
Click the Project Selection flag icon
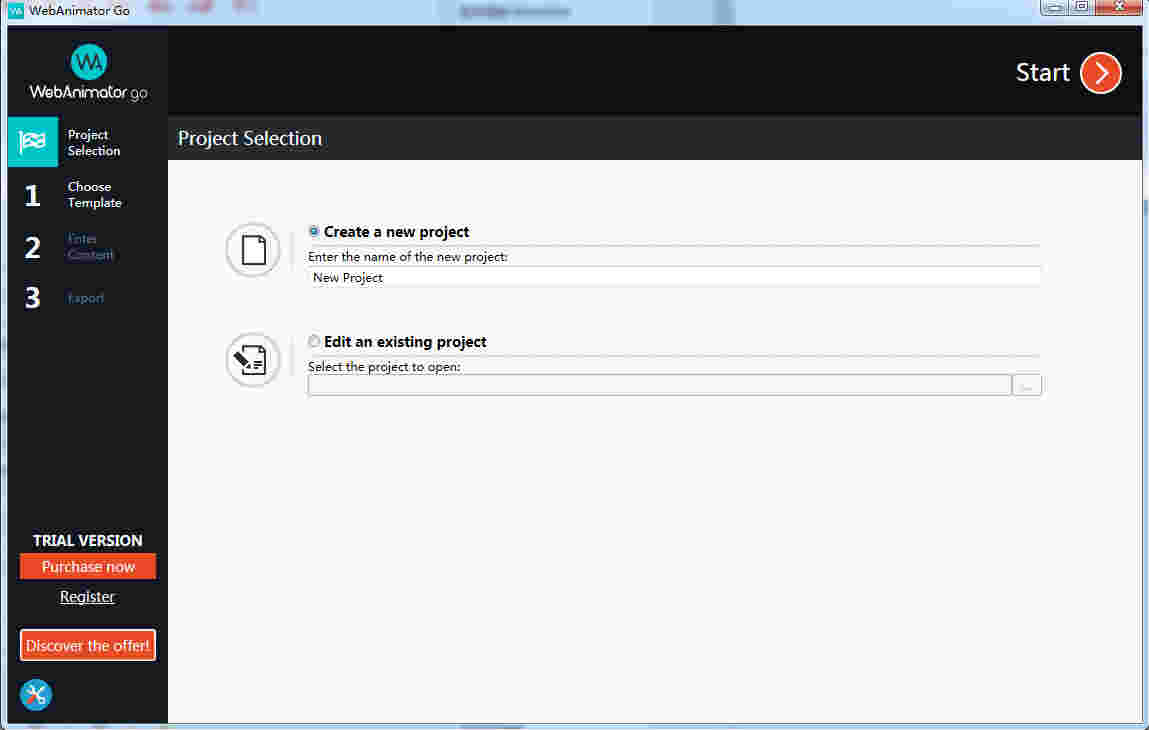32,142
